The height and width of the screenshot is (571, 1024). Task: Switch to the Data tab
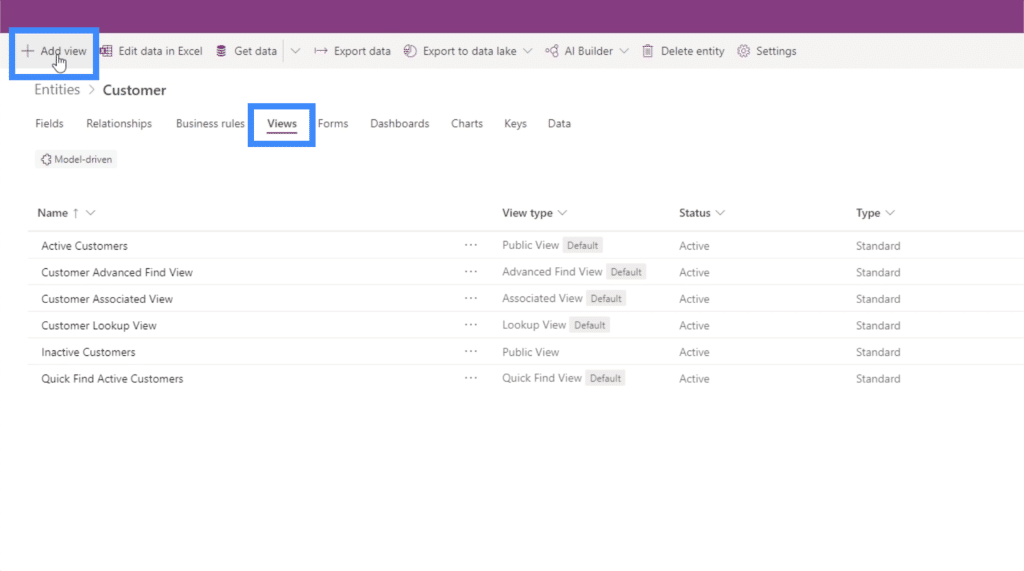coord(559,123)
